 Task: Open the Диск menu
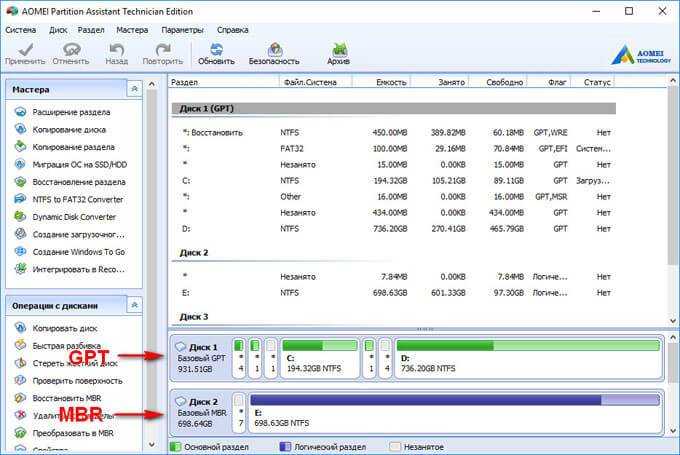tap(58, 30)
